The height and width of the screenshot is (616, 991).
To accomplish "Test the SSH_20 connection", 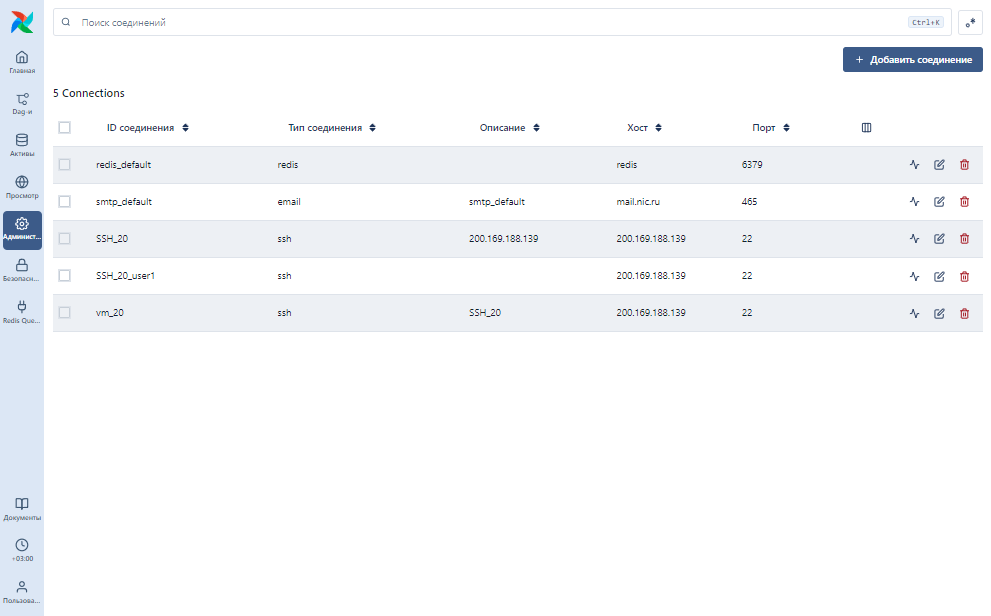I will pyautogui.click(x=914, y=239).
